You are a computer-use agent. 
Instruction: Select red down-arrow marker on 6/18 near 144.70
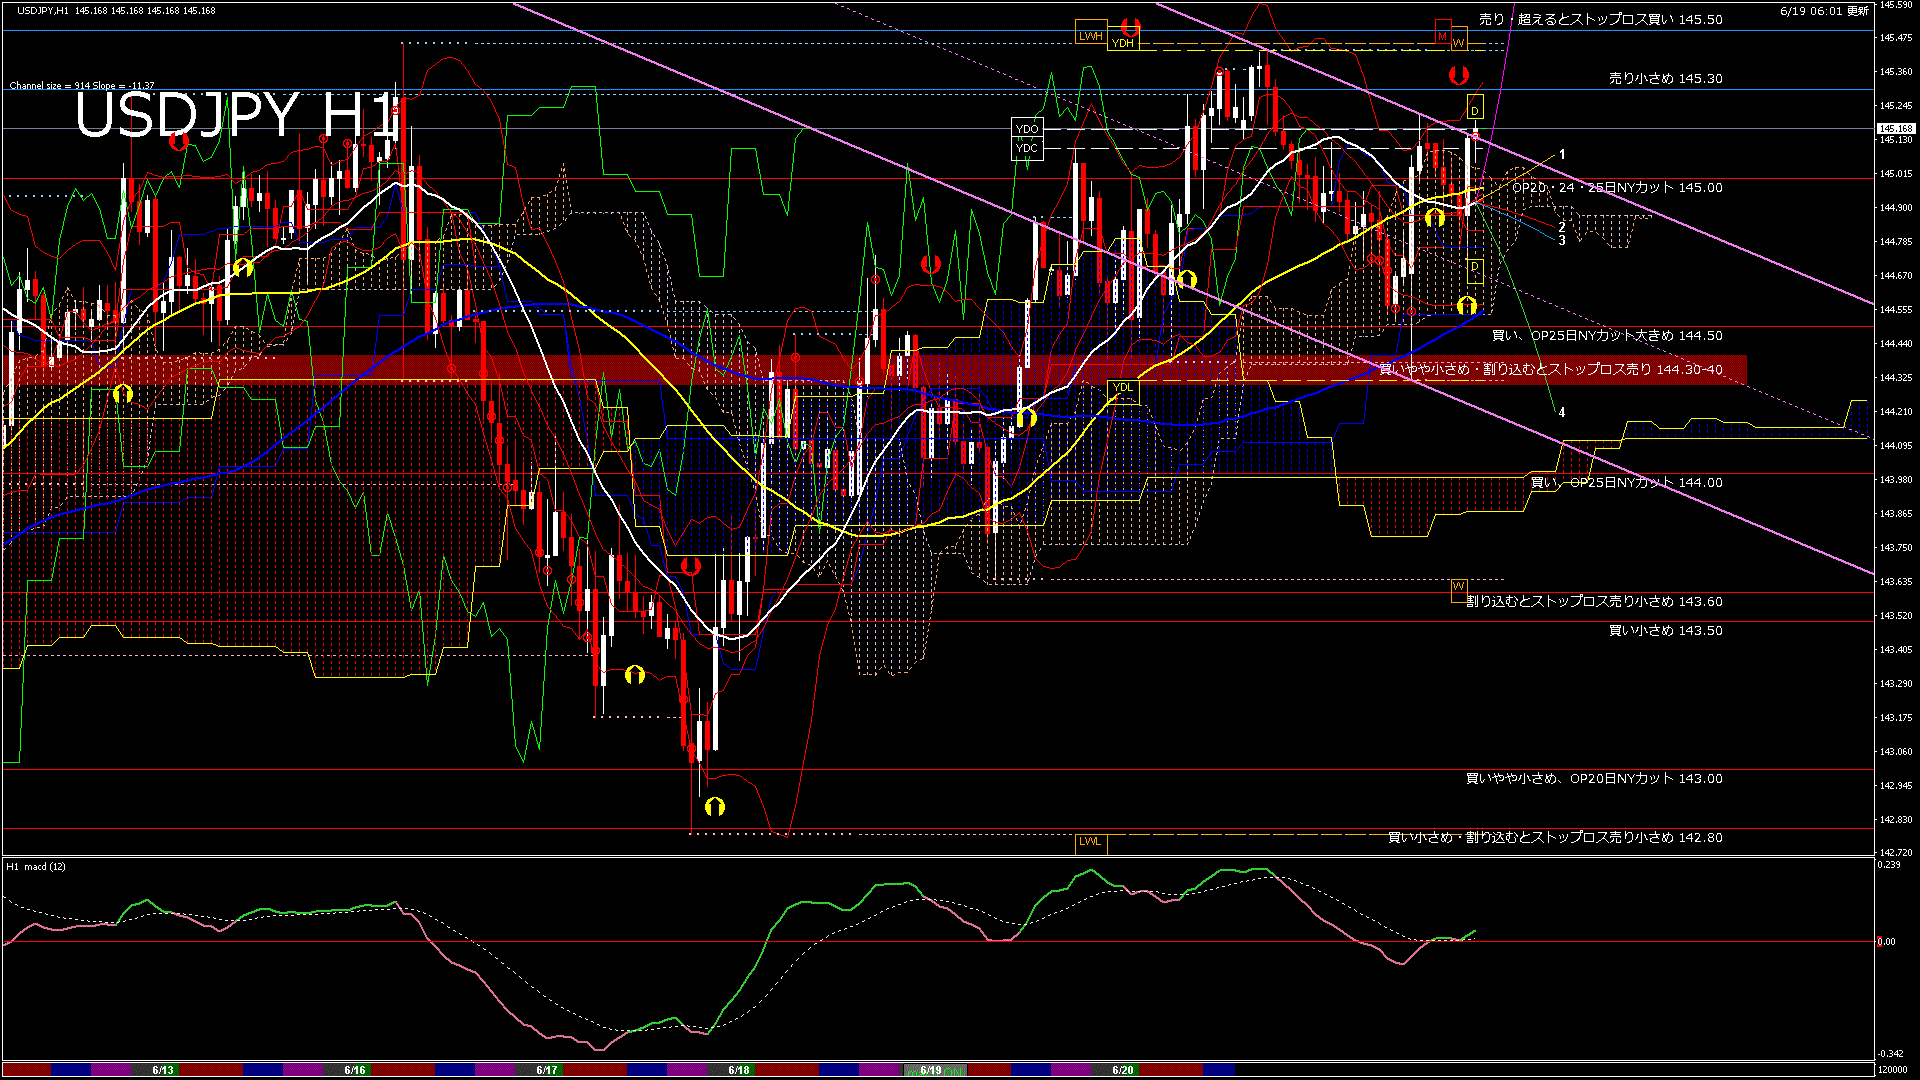pyautogui.click(x=931, y=265)
